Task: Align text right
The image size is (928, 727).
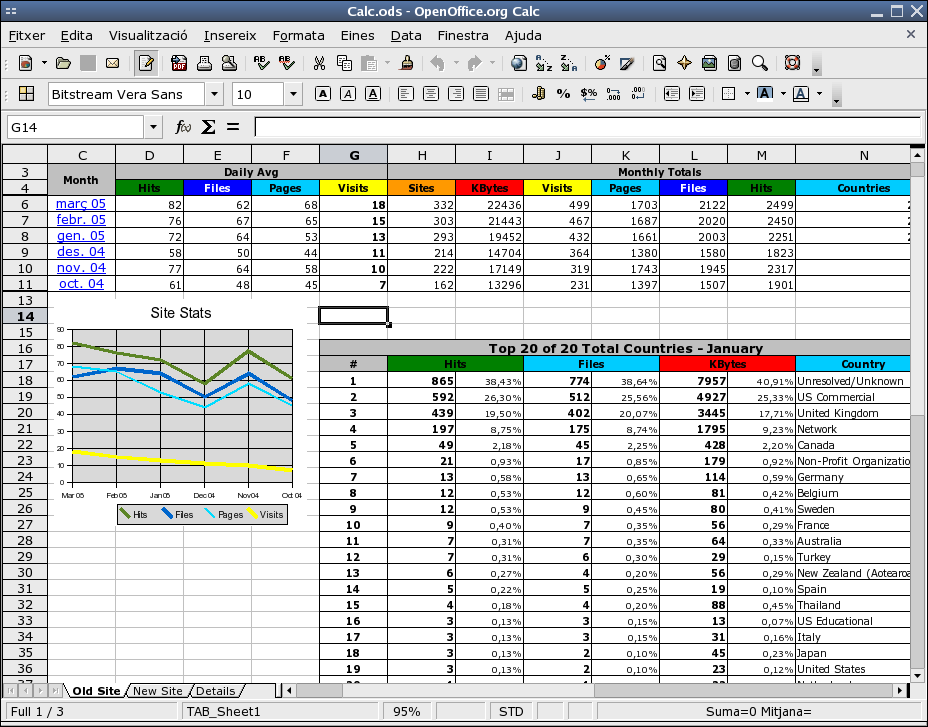Action: (x=456, y=94)
